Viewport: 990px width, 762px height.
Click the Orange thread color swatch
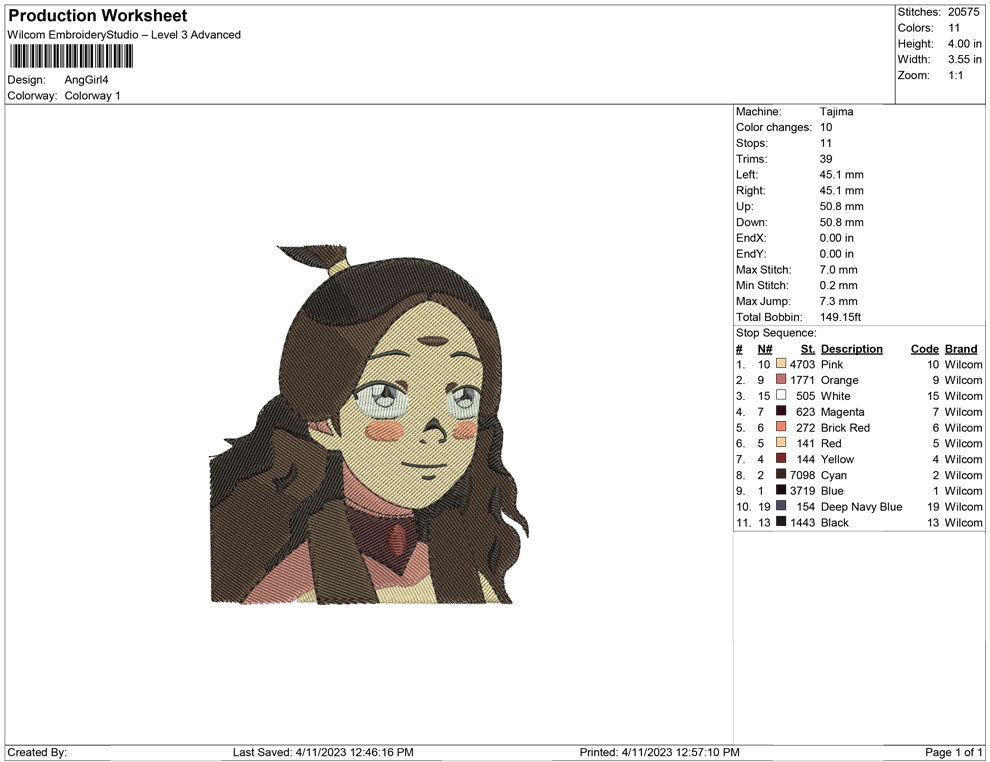click(x=781, y=379)
